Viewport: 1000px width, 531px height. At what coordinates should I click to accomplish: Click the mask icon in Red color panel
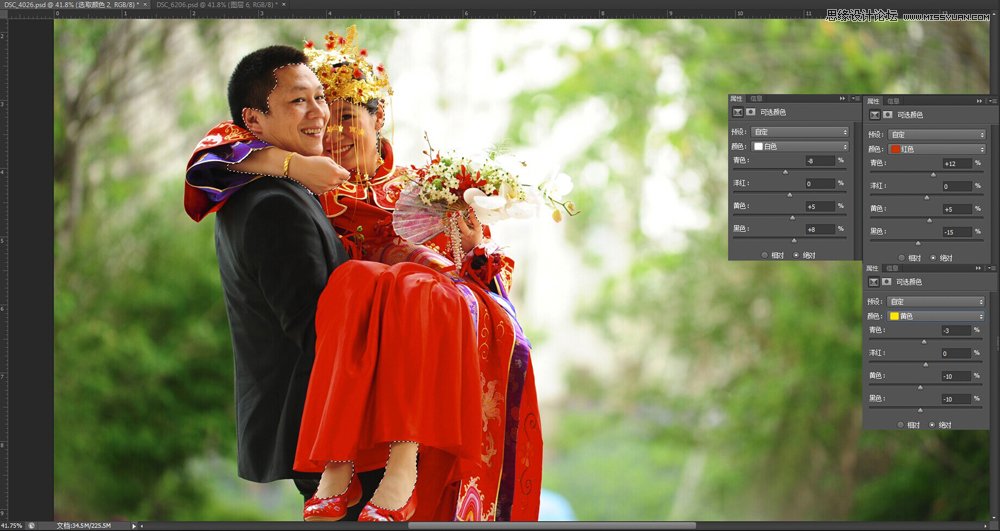pos(888,115)
